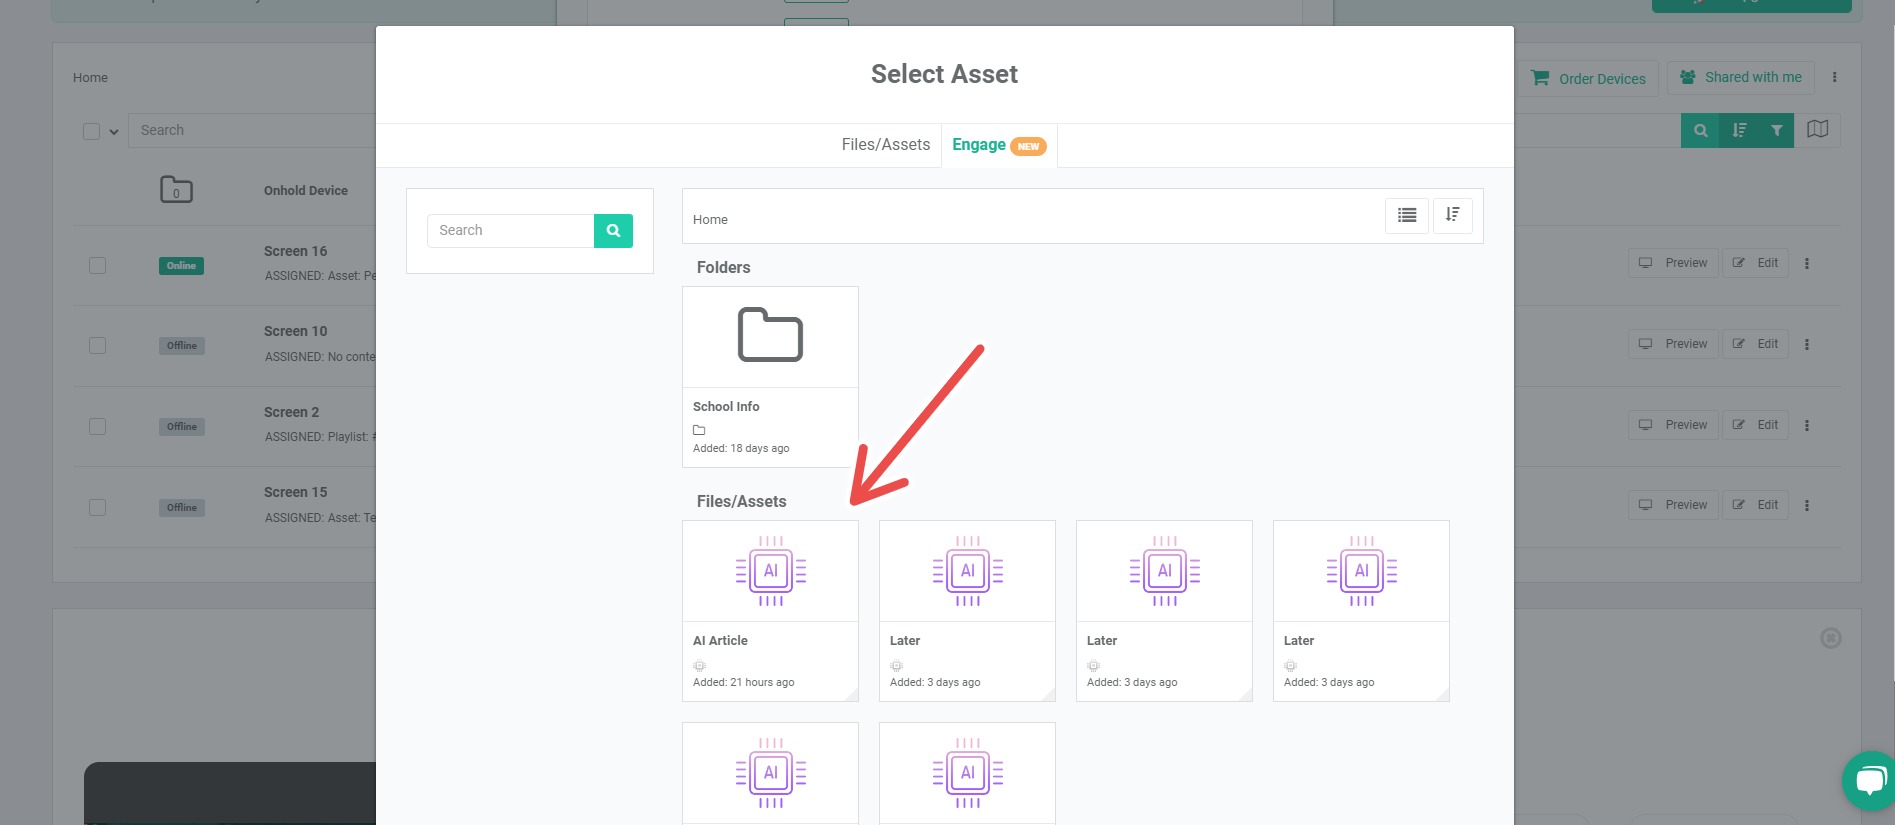Click the teal search button in the dialog
1895x825 pixels.
(x=613, y=231)
